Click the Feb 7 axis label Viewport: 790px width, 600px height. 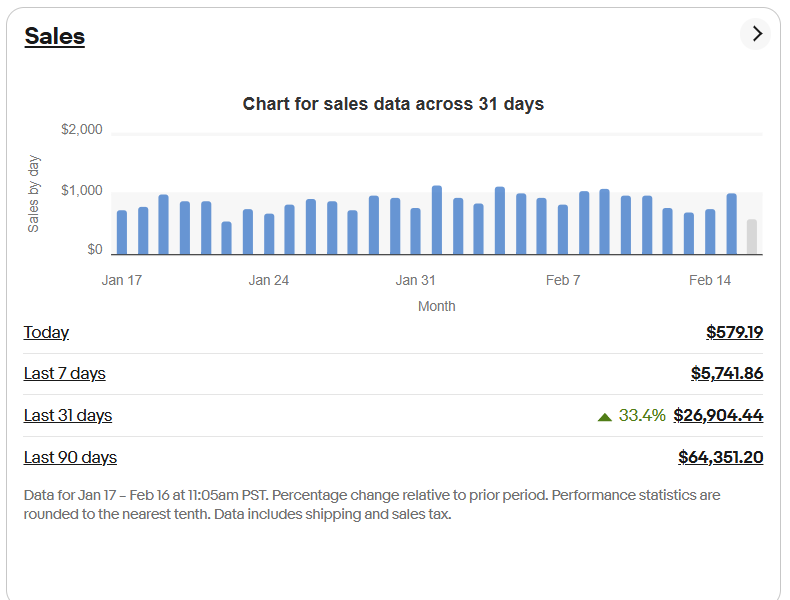(563, 280)
